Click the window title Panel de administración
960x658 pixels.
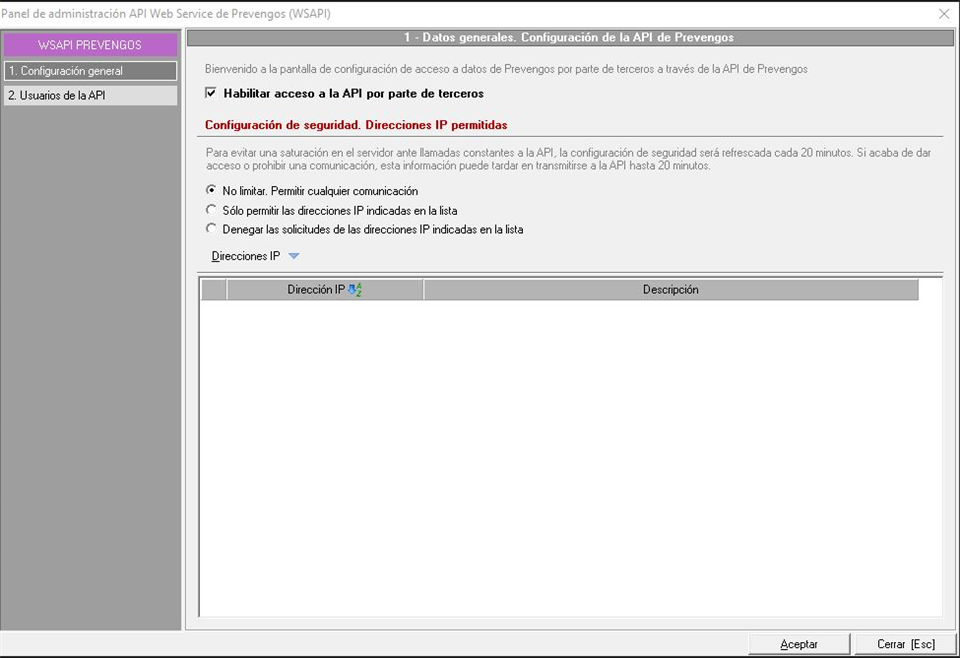point(166,14)
